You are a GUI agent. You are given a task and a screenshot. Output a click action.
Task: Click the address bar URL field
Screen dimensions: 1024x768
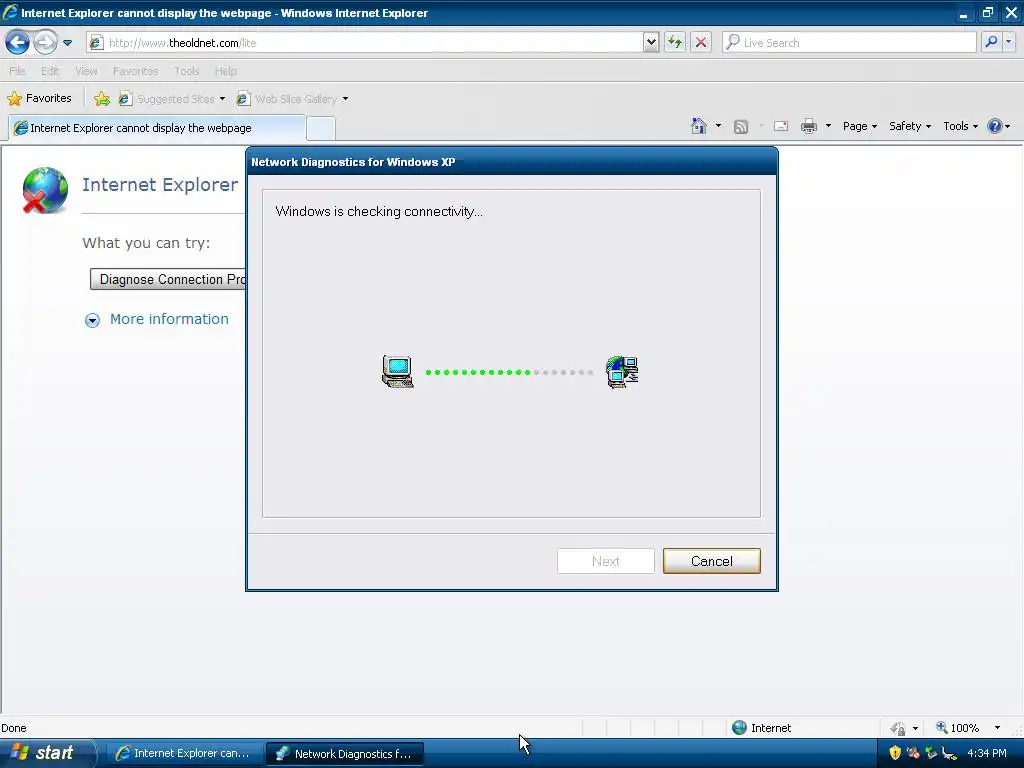tap(364, 43)
